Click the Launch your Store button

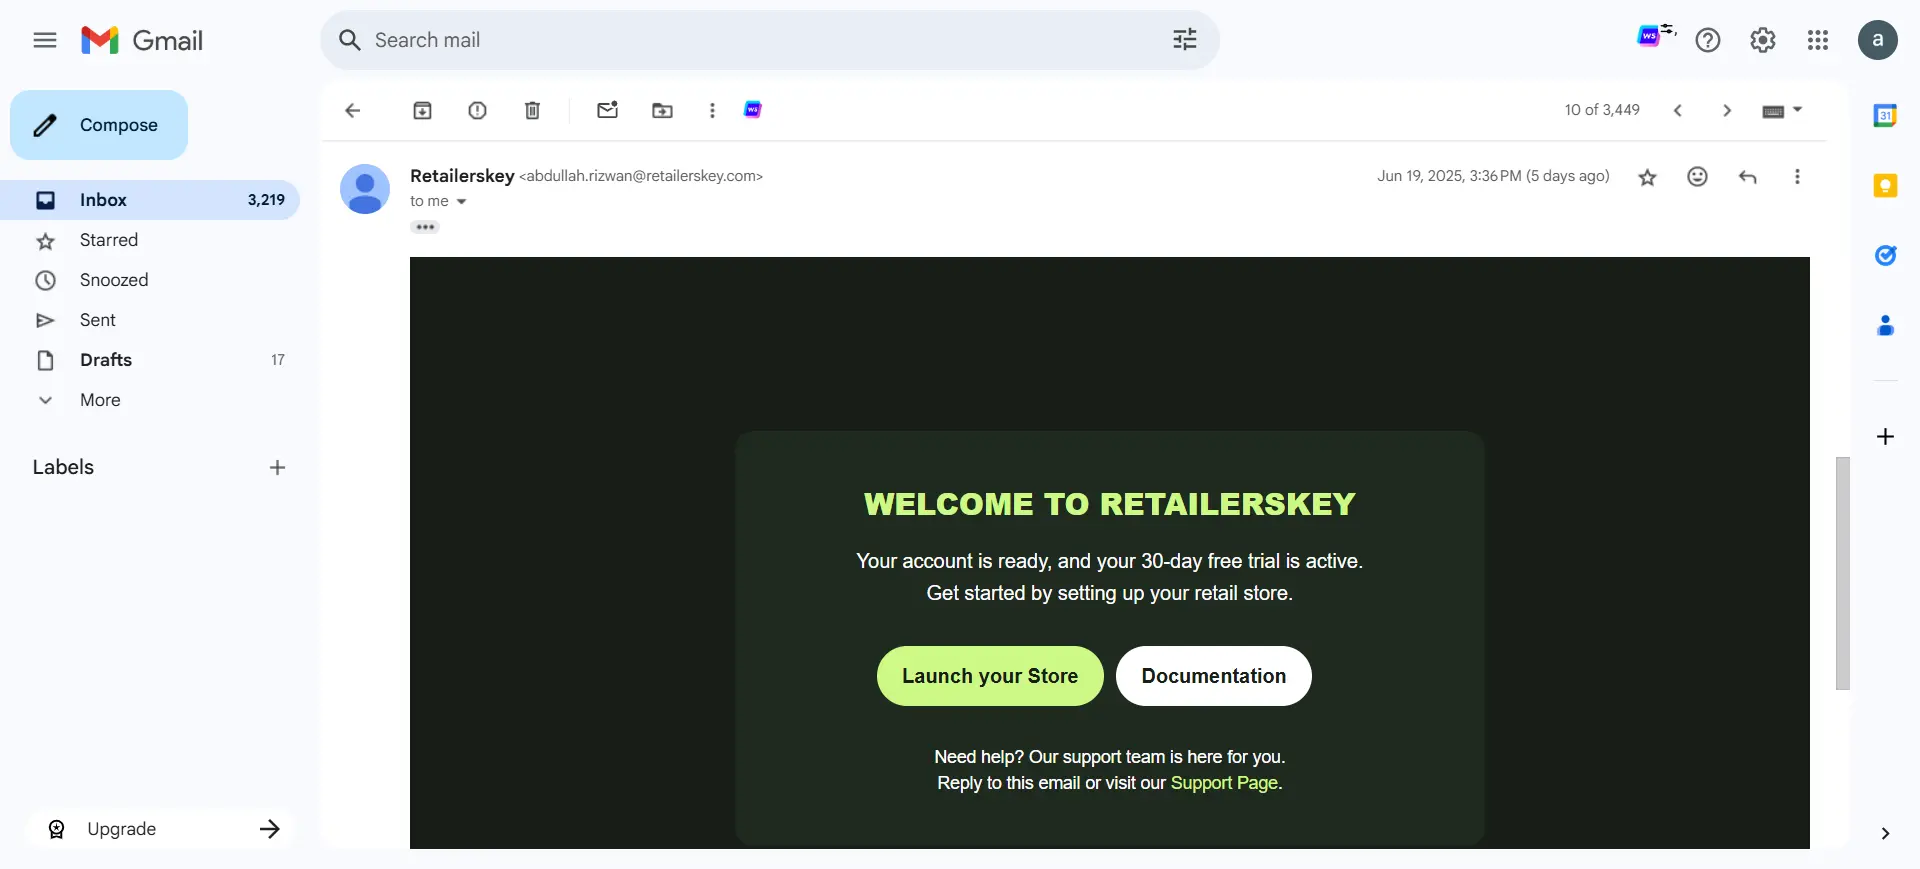click(989, 676)
